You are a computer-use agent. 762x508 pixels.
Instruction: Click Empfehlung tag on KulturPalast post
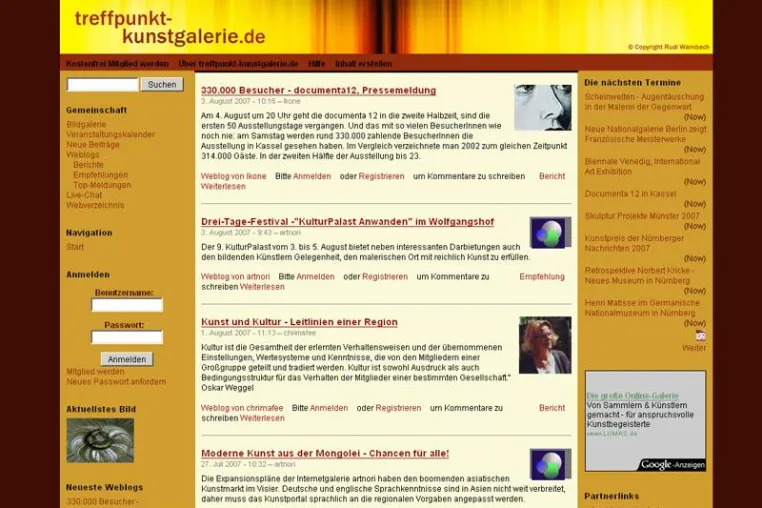click(x=542, y=277)
